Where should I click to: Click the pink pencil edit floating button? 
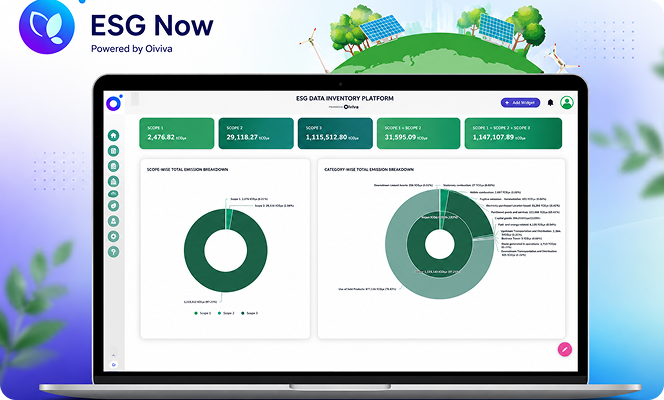[x=564, y=349]
